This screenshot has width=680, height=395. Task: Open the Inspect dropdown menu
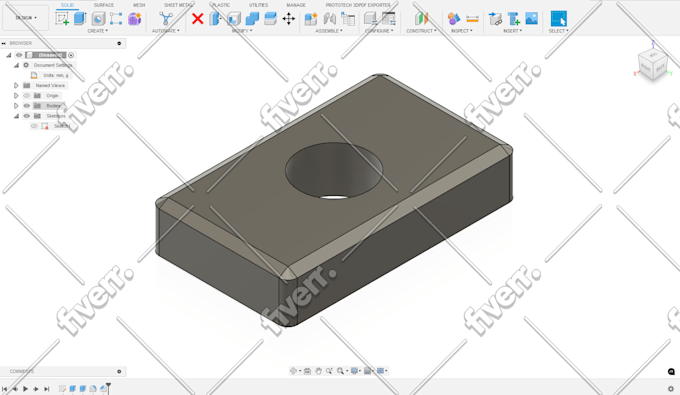point(462,31)
